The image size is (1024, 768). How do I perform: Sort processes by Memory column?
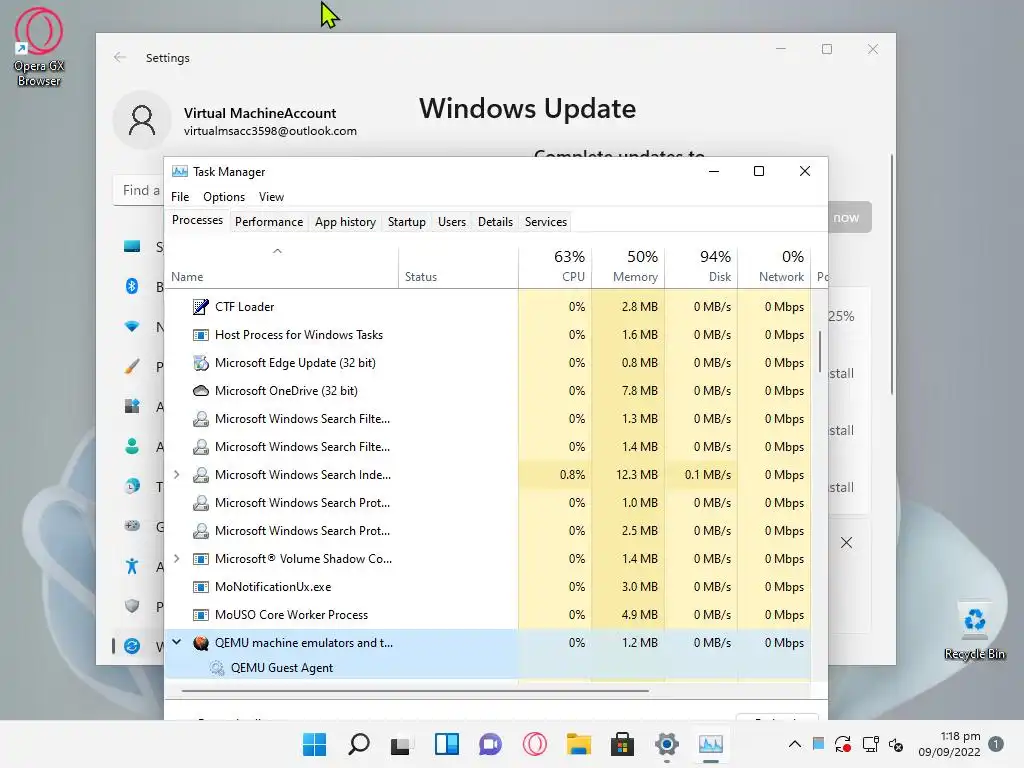coord(628,267)
